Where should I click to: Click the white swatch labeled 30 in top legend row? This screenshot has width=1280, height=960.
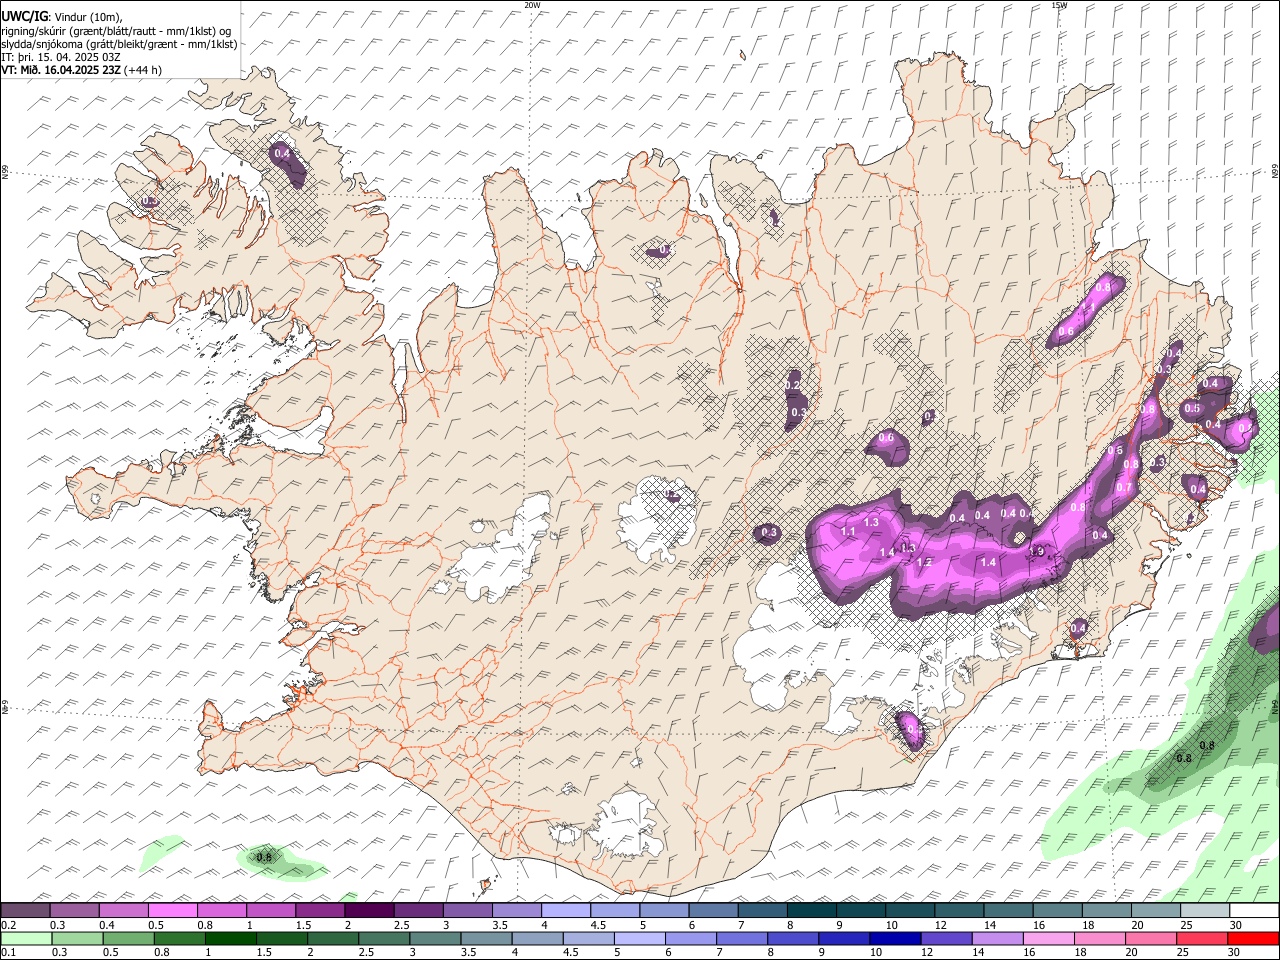coord(1255,910)
